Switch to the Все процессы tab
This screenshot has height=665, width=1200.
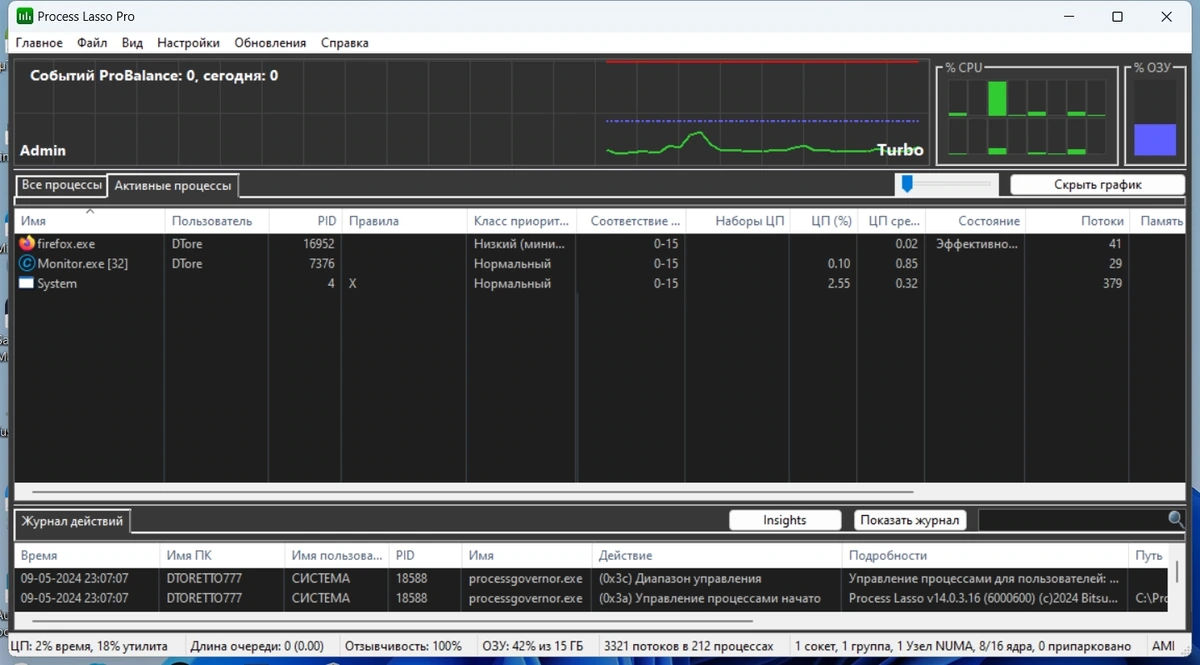[x=61, y=186]
